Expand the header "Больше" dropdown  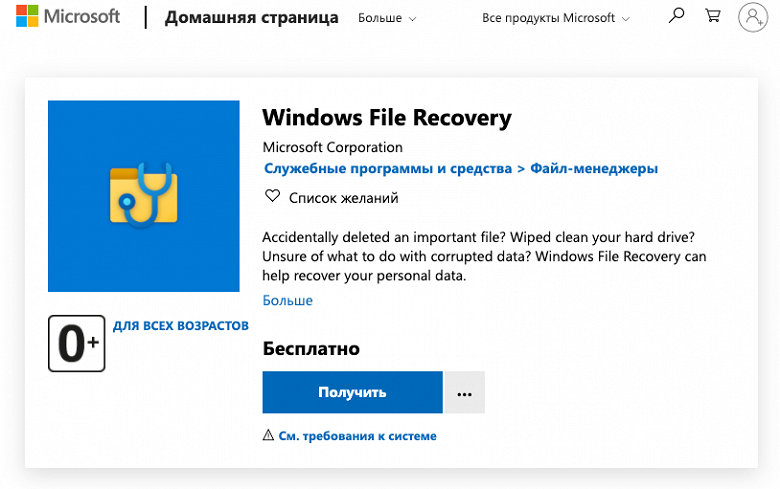[x=387, y=18]
